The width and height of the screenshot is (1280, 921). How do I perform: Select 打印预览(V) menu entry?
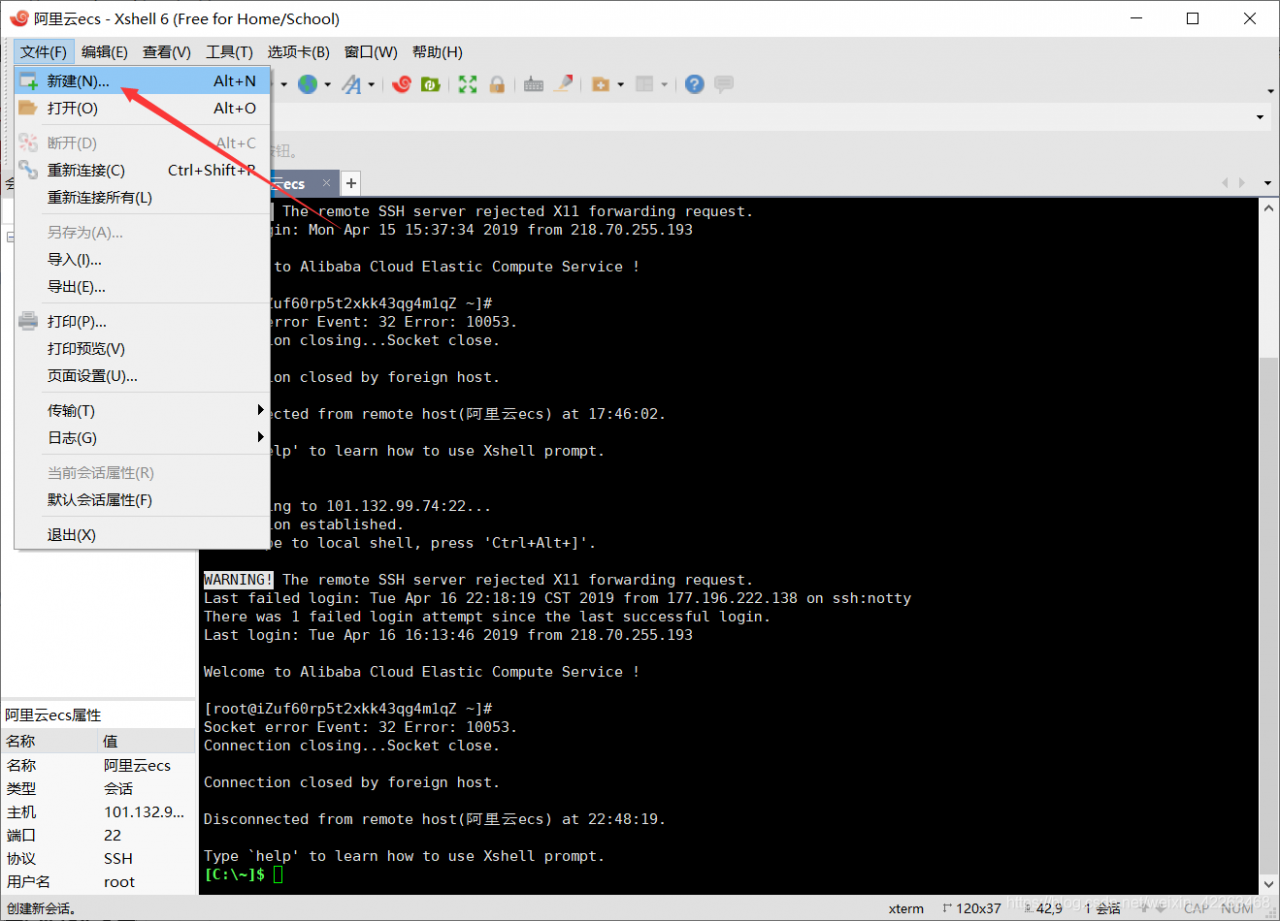pos(142,348)
